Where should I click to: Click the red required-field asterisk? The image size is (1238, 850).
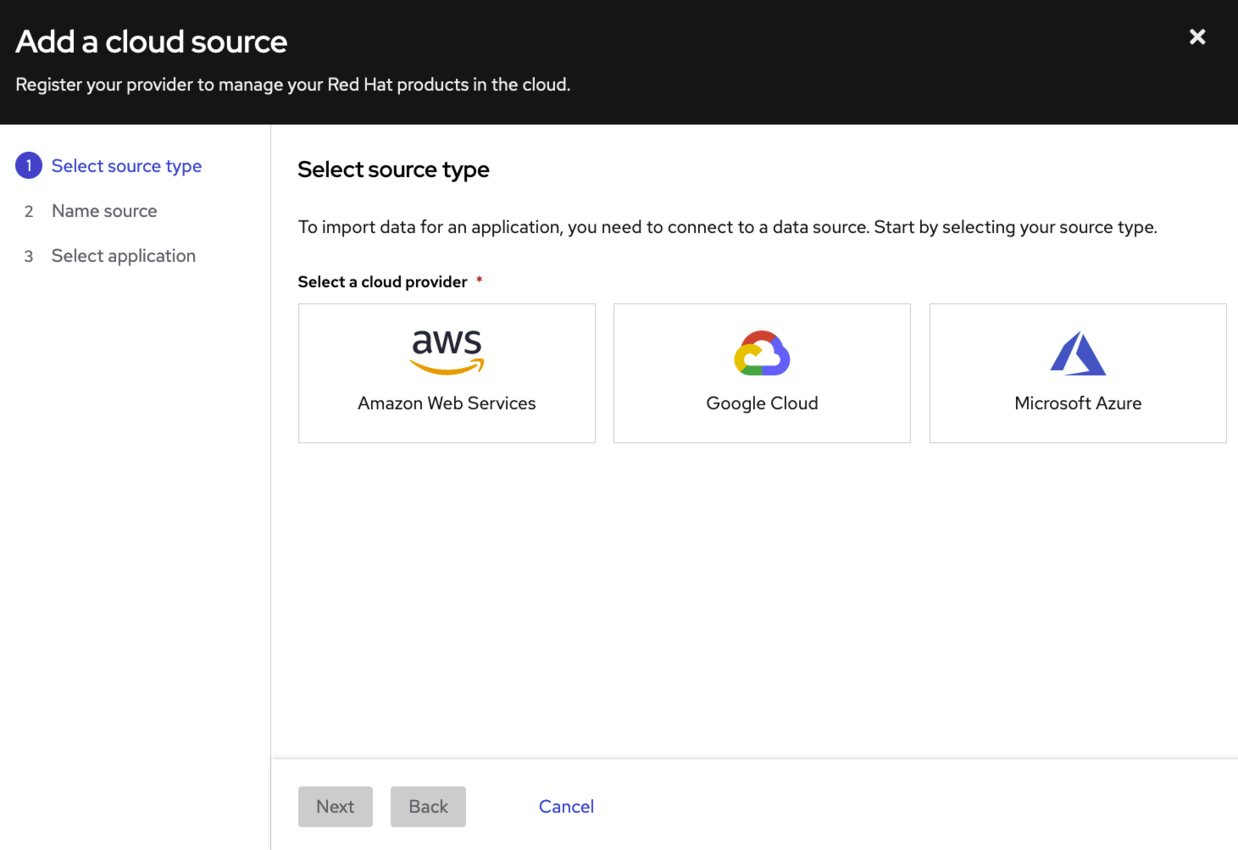coord(478,281)
